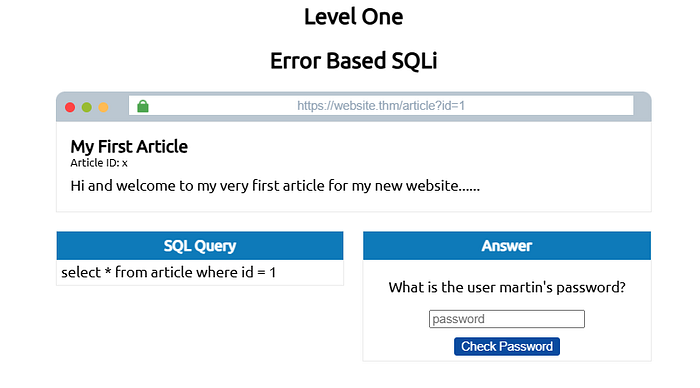Screen dimensions: 700x388
Task: Click the Check Password button
Action: pyautogui.click(x=507, y=346)
